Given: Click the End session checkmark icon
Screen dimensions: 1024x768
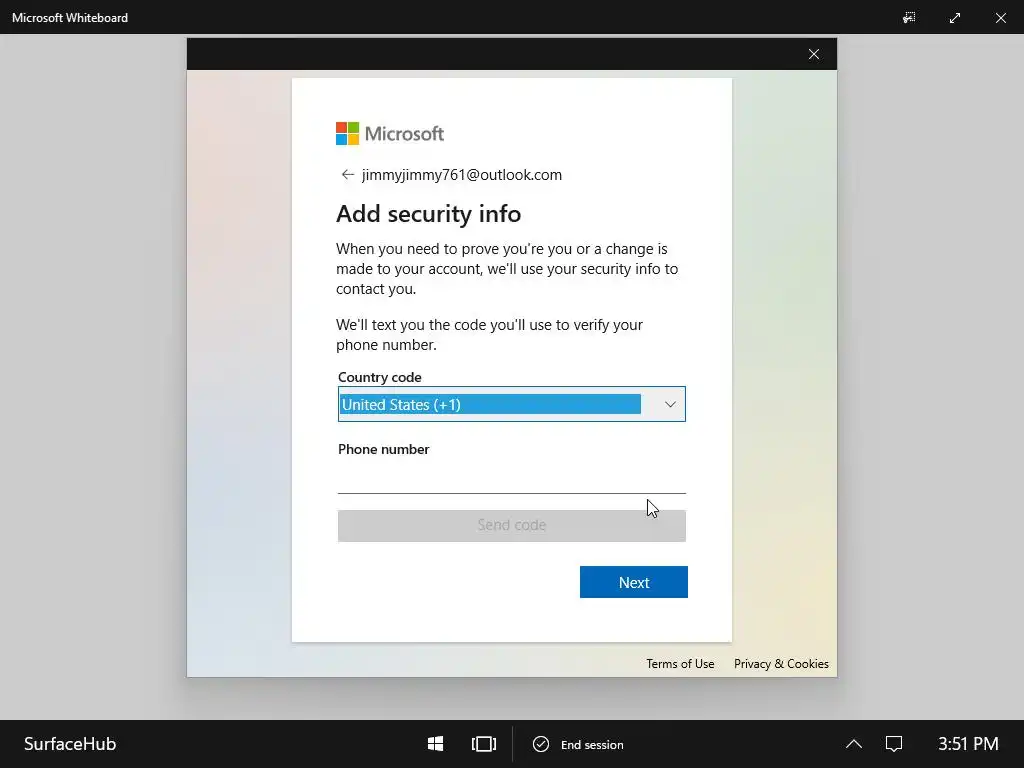Looking at the screenshot, I should [x=541, y=744].
